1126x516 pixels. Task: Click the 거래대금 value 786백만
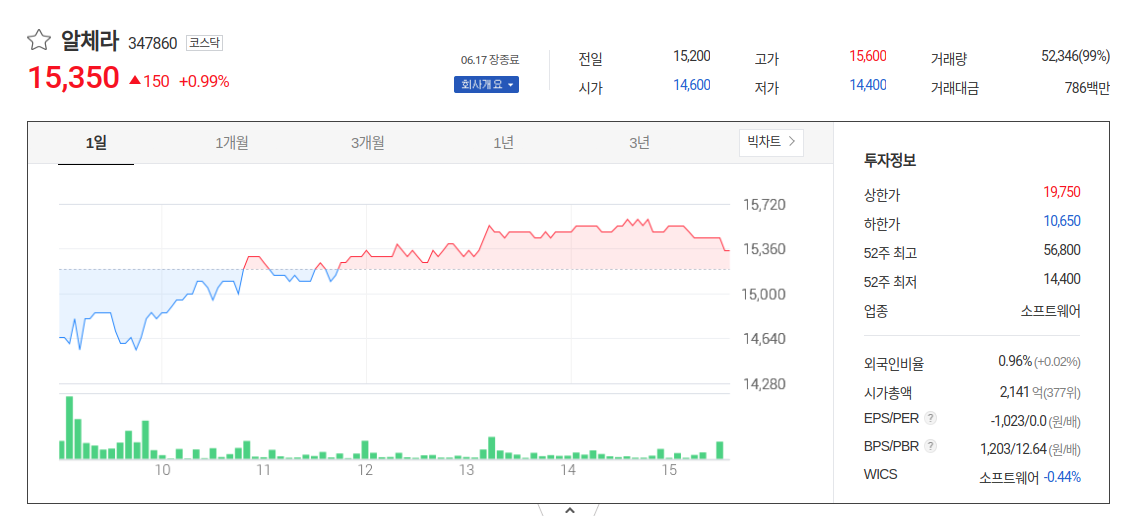(x=1087, y=88)
